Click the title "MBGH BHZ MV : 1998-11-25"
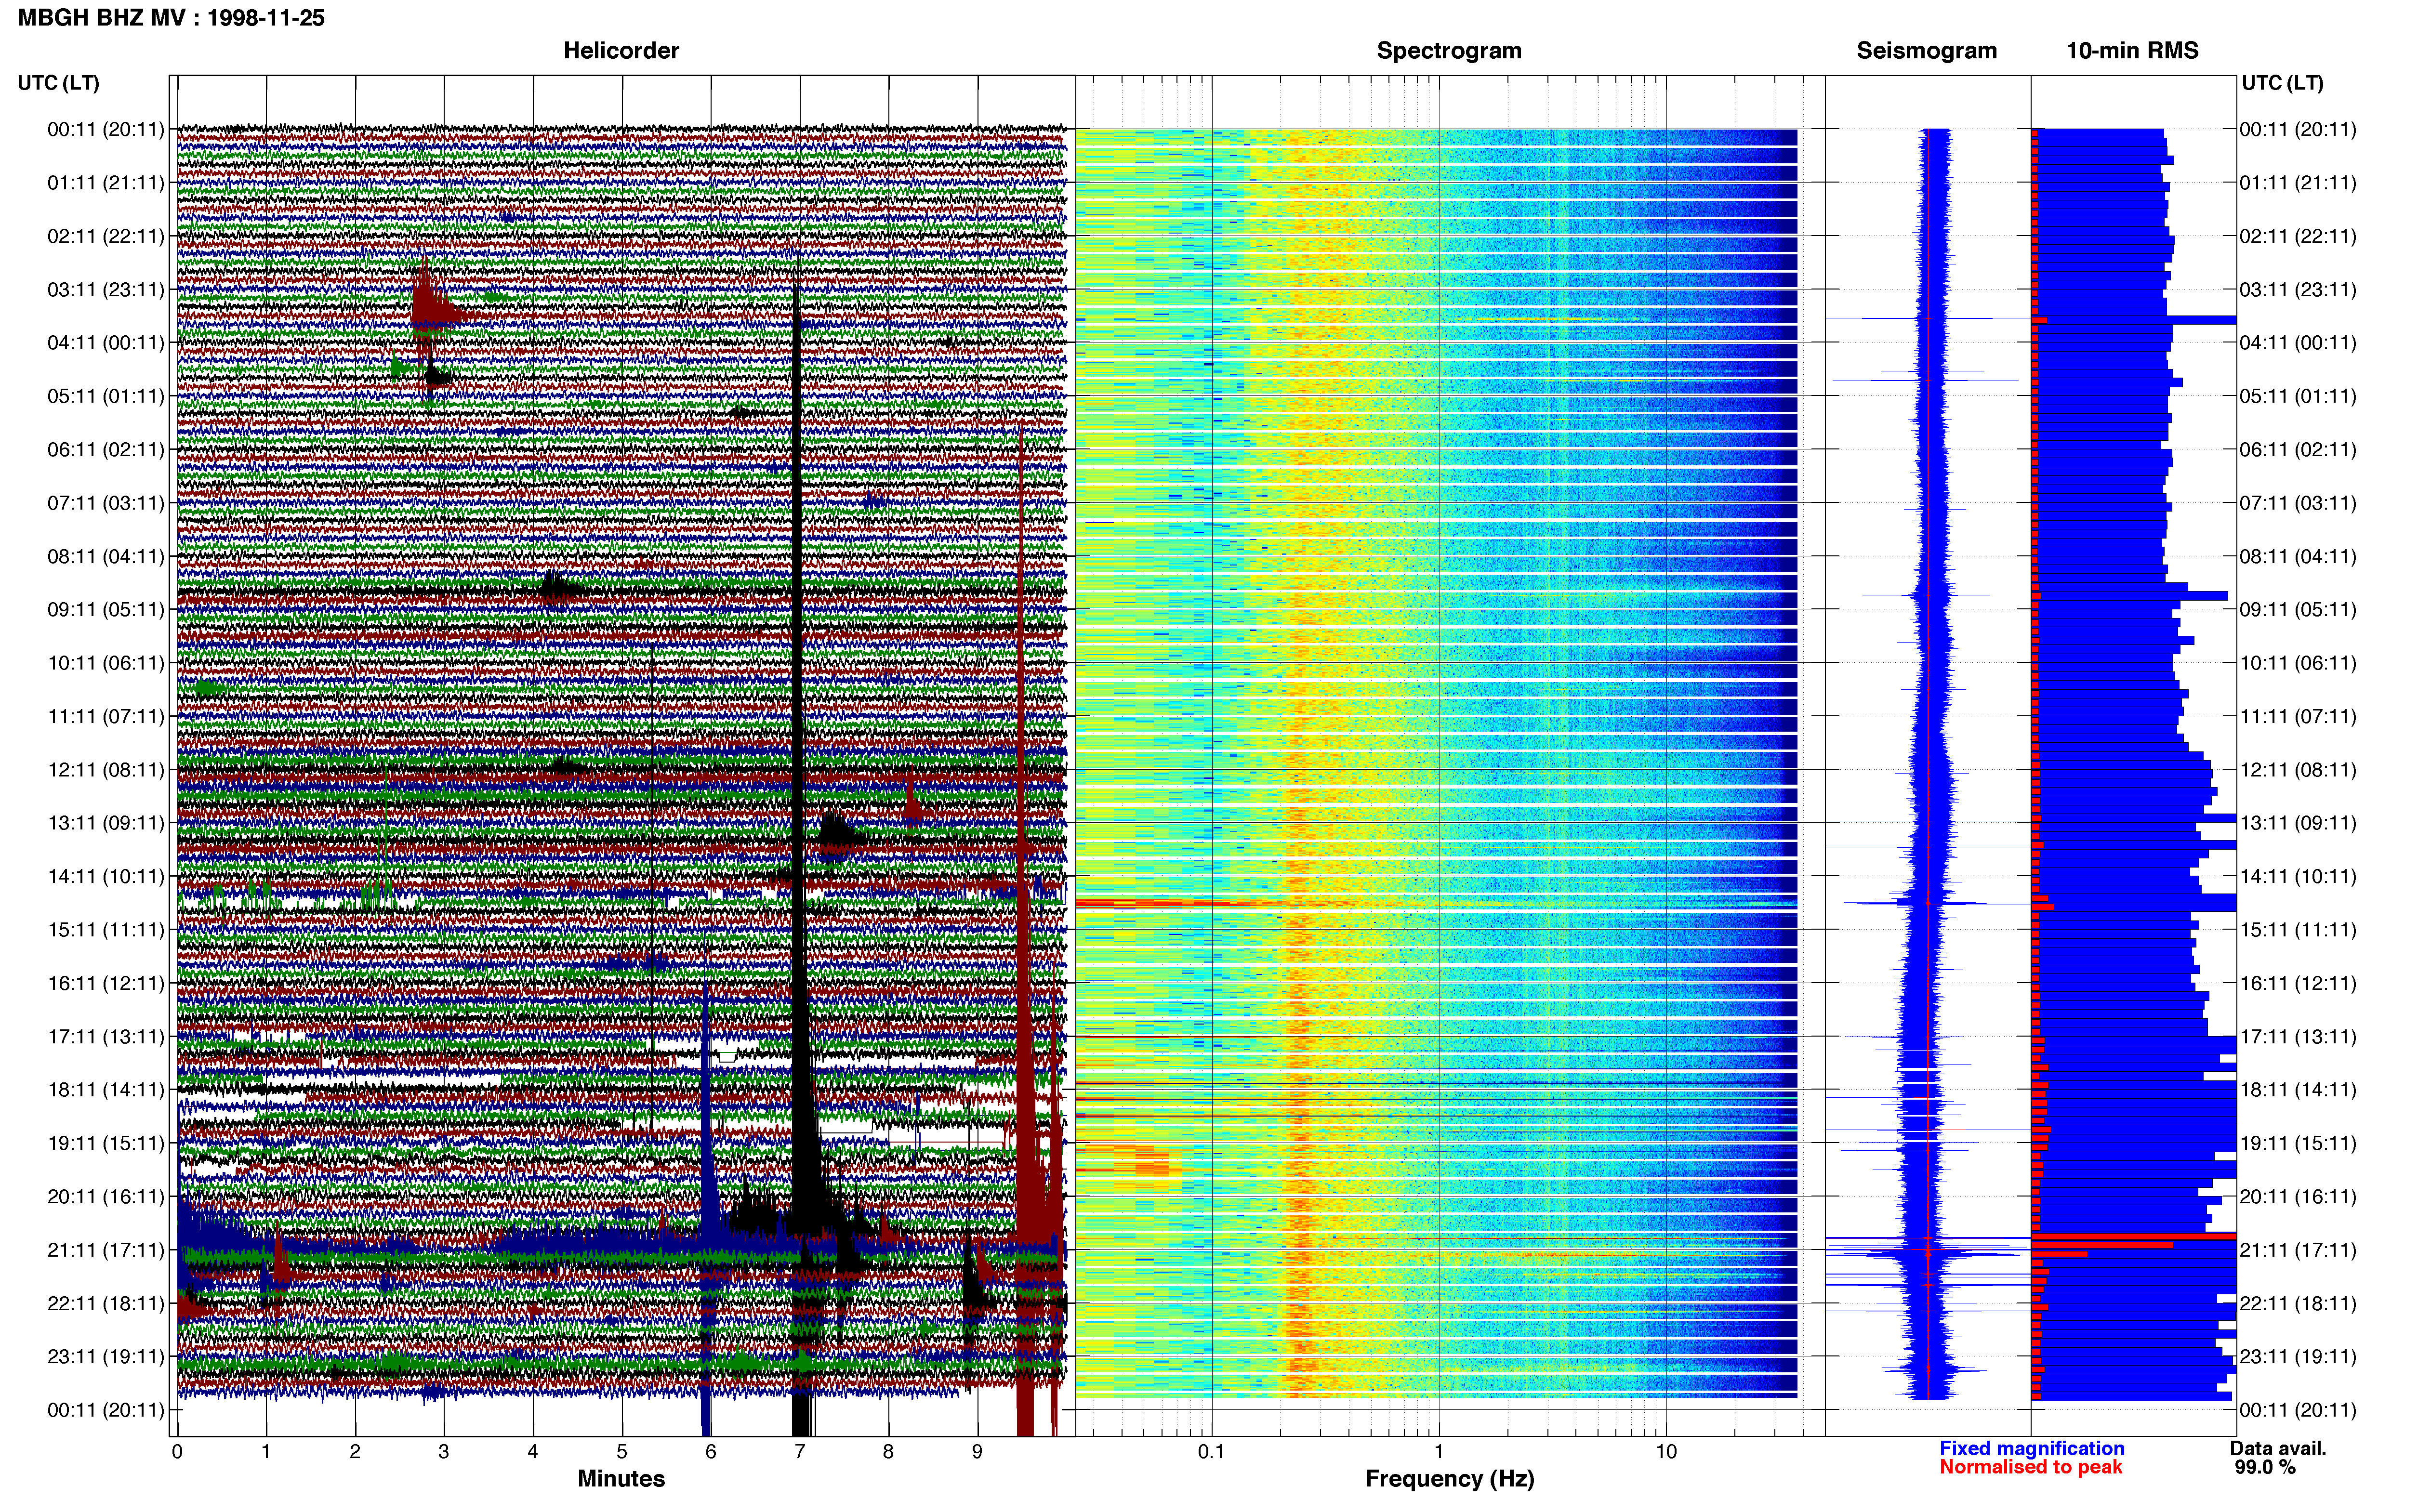 point(171,18)
